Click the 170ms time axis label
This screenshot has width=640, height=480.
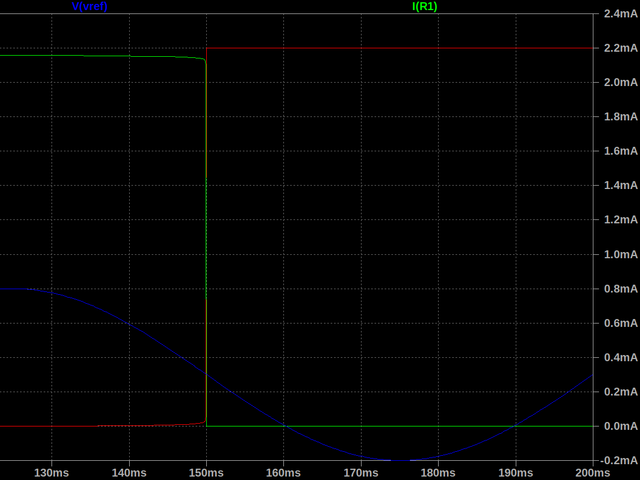coord(361,472)
